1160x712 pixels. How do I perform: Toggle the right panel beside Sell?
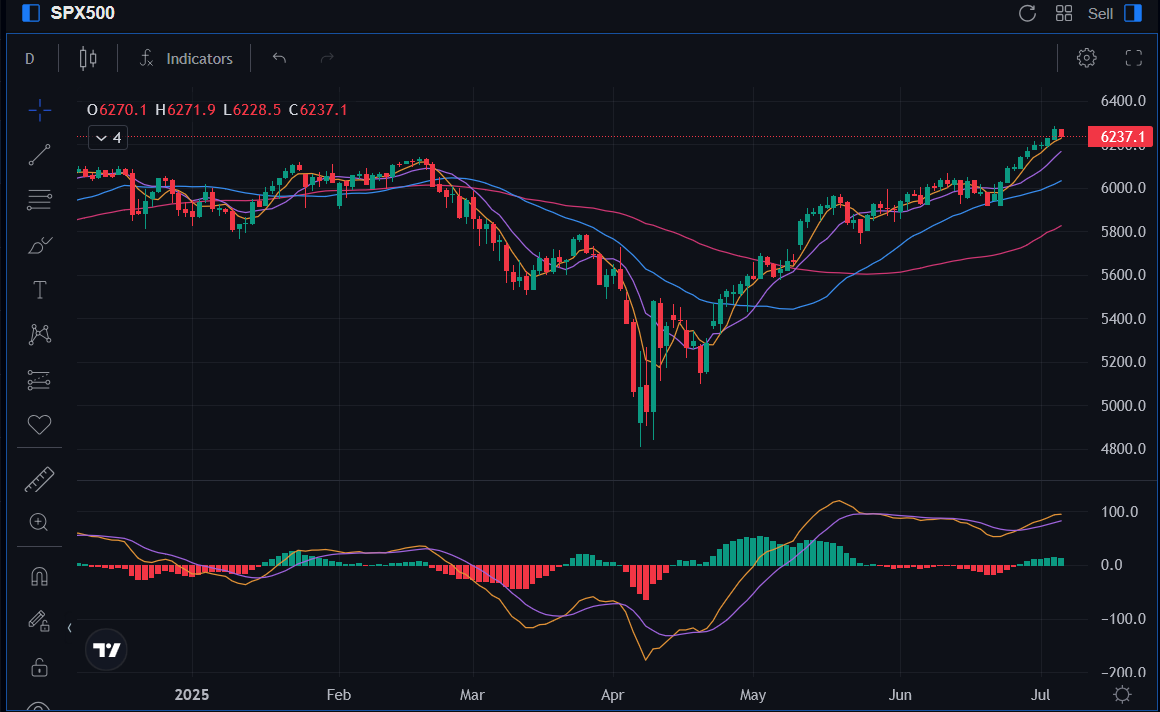pyautogui.click(x=1133, y=13)
